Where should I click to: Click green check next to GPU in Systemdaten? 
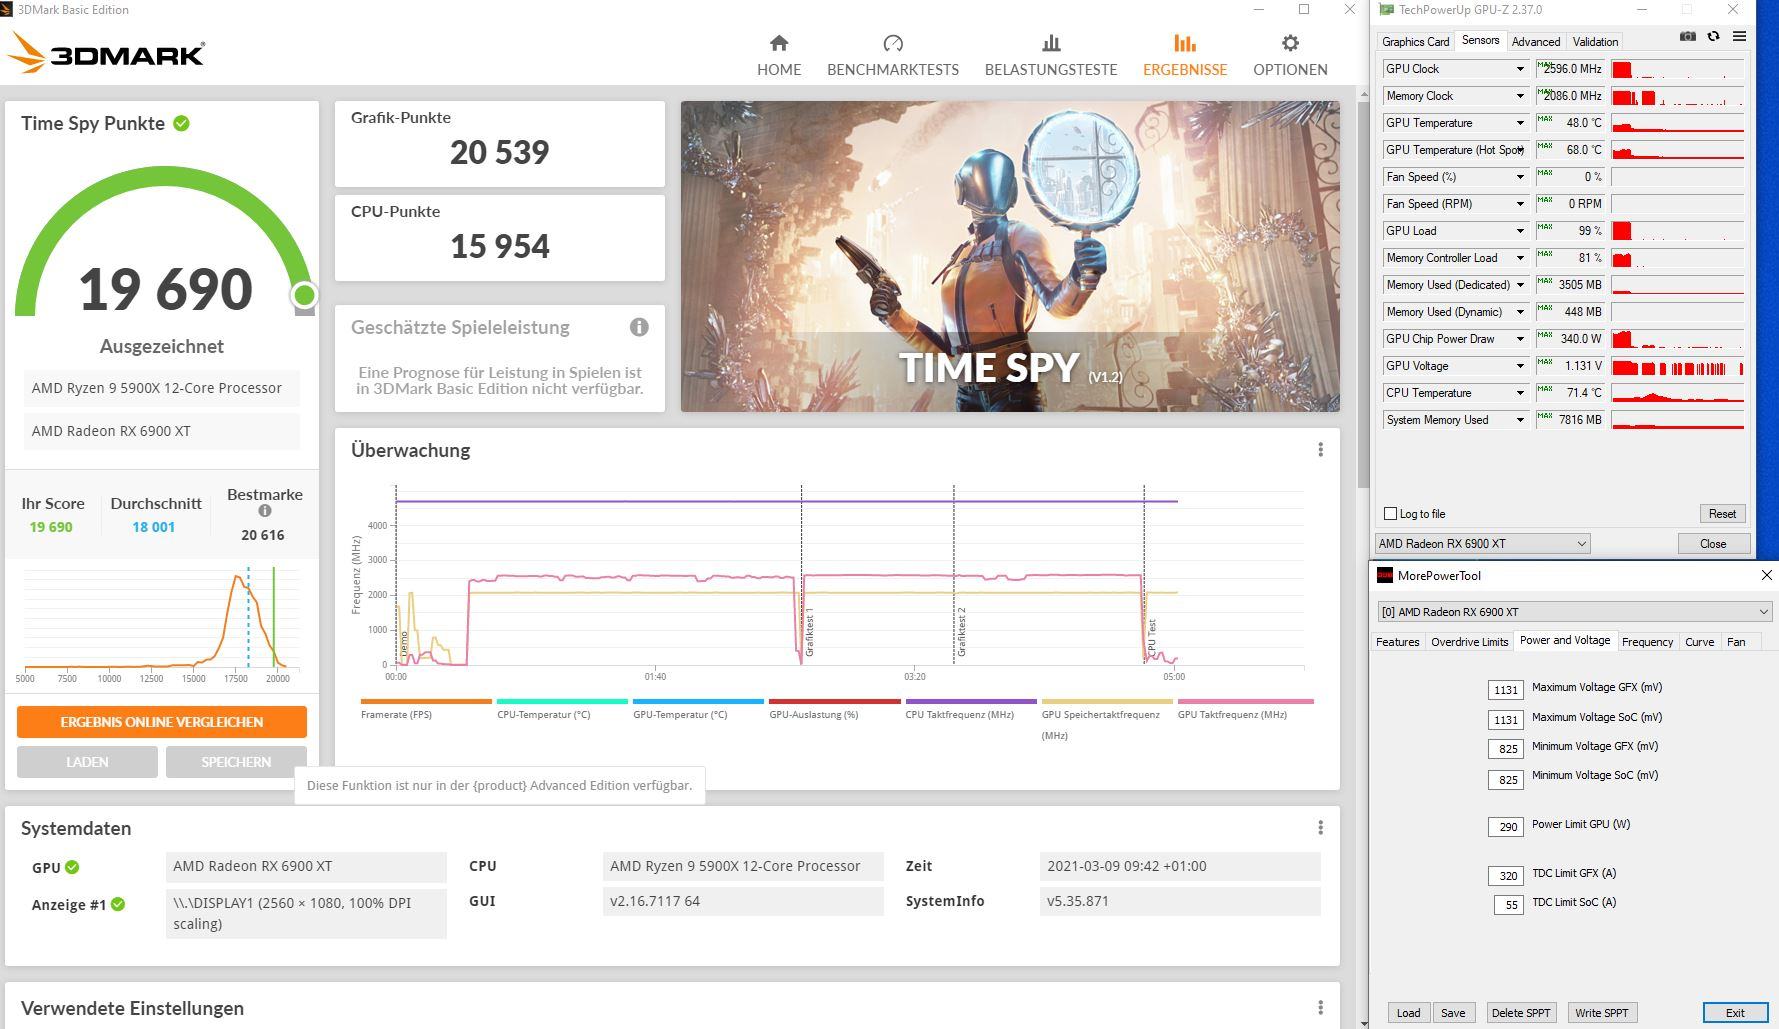click(72, 867)
